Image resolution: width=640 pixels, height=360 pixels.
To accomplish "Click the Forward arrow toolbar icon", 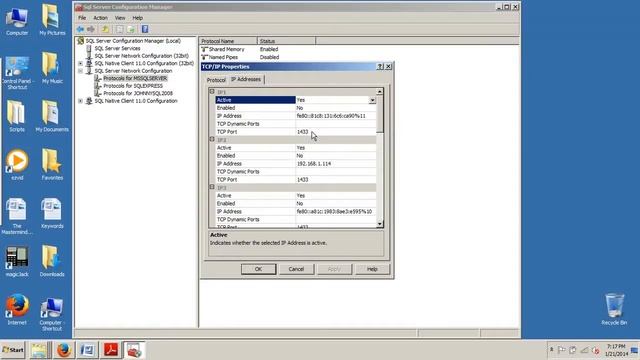I will coord(91,29).
